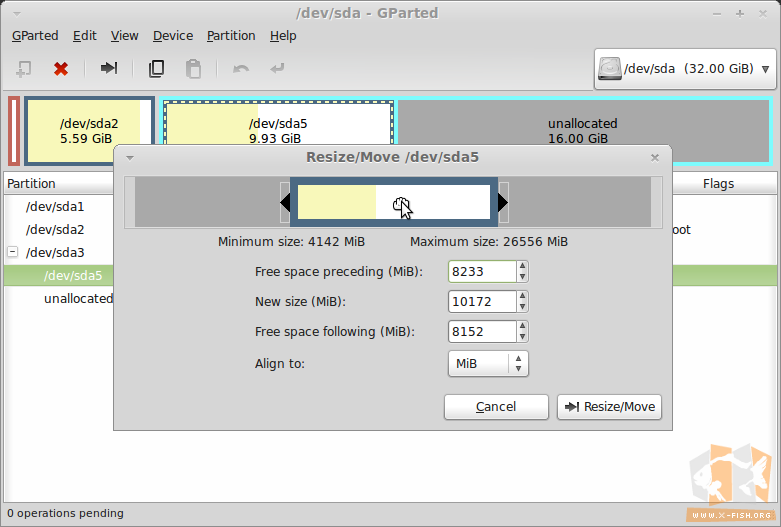781x527 pixels.
Task: Focus the New size field
Action: [x=482, y=301]
